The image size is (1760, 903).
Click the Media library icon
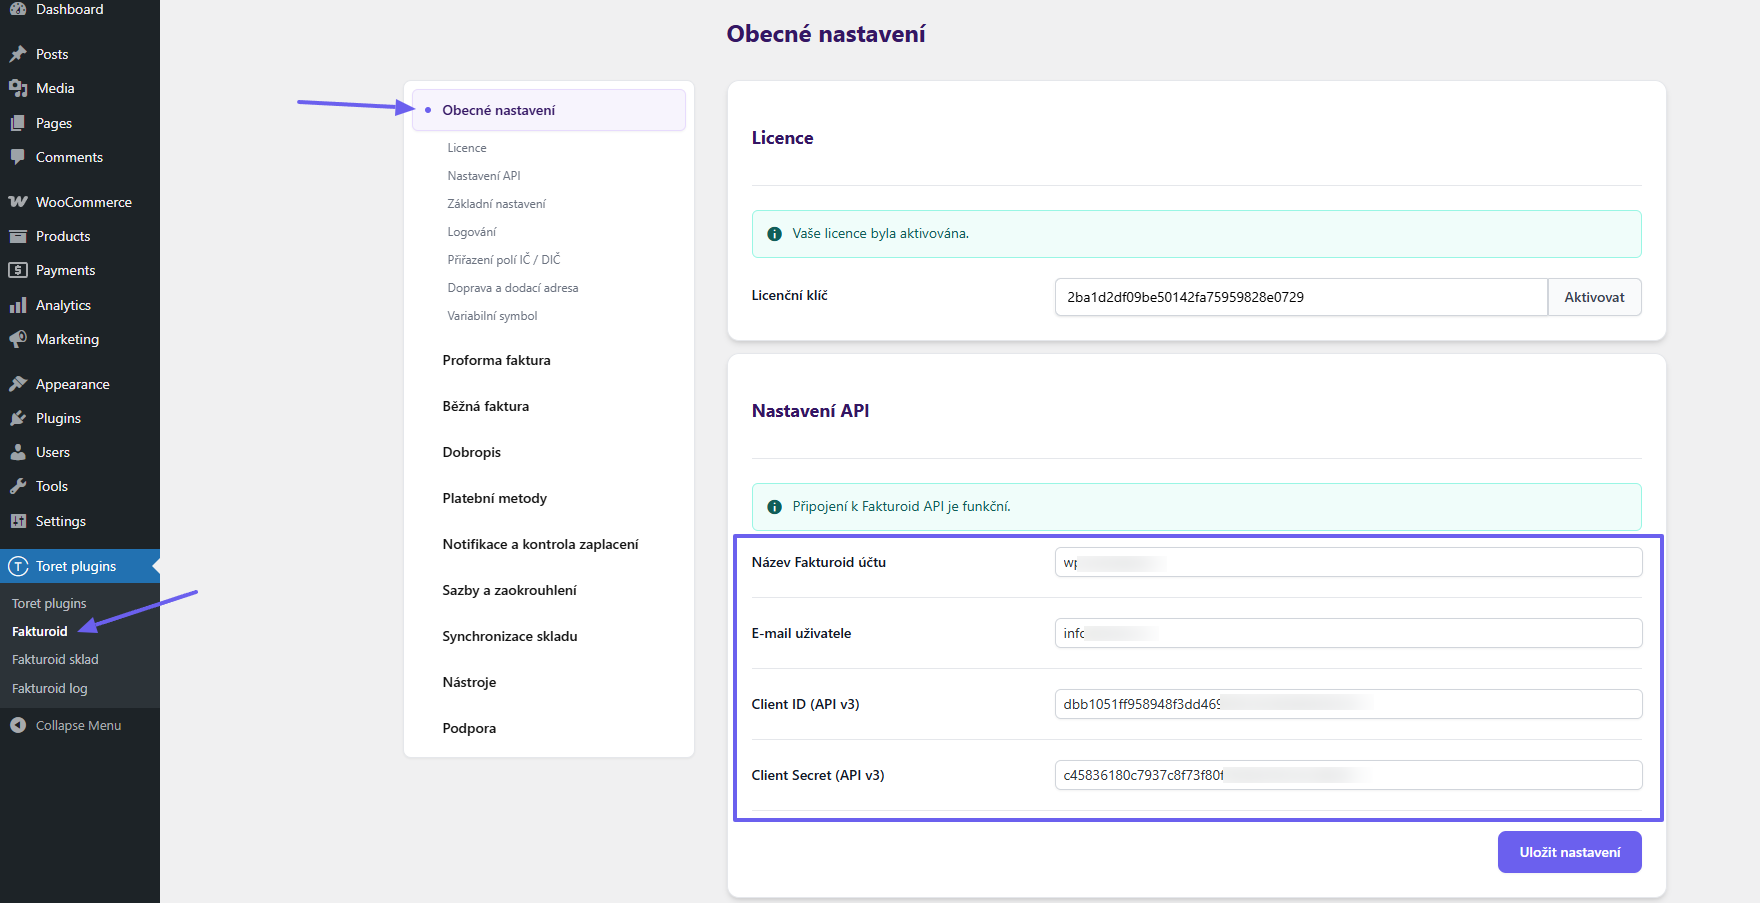click(x=18, y=88)
